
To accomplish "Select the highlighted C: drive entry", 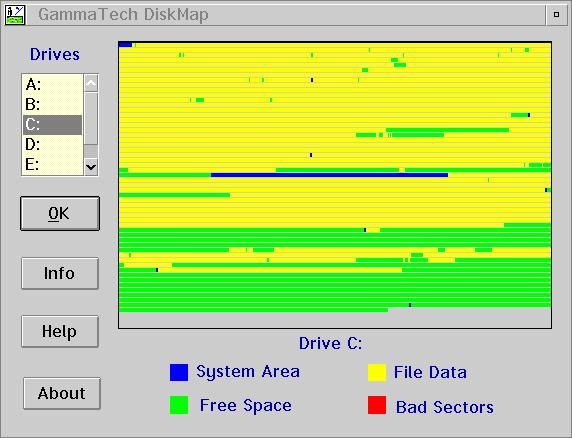I will click(53, 125).
